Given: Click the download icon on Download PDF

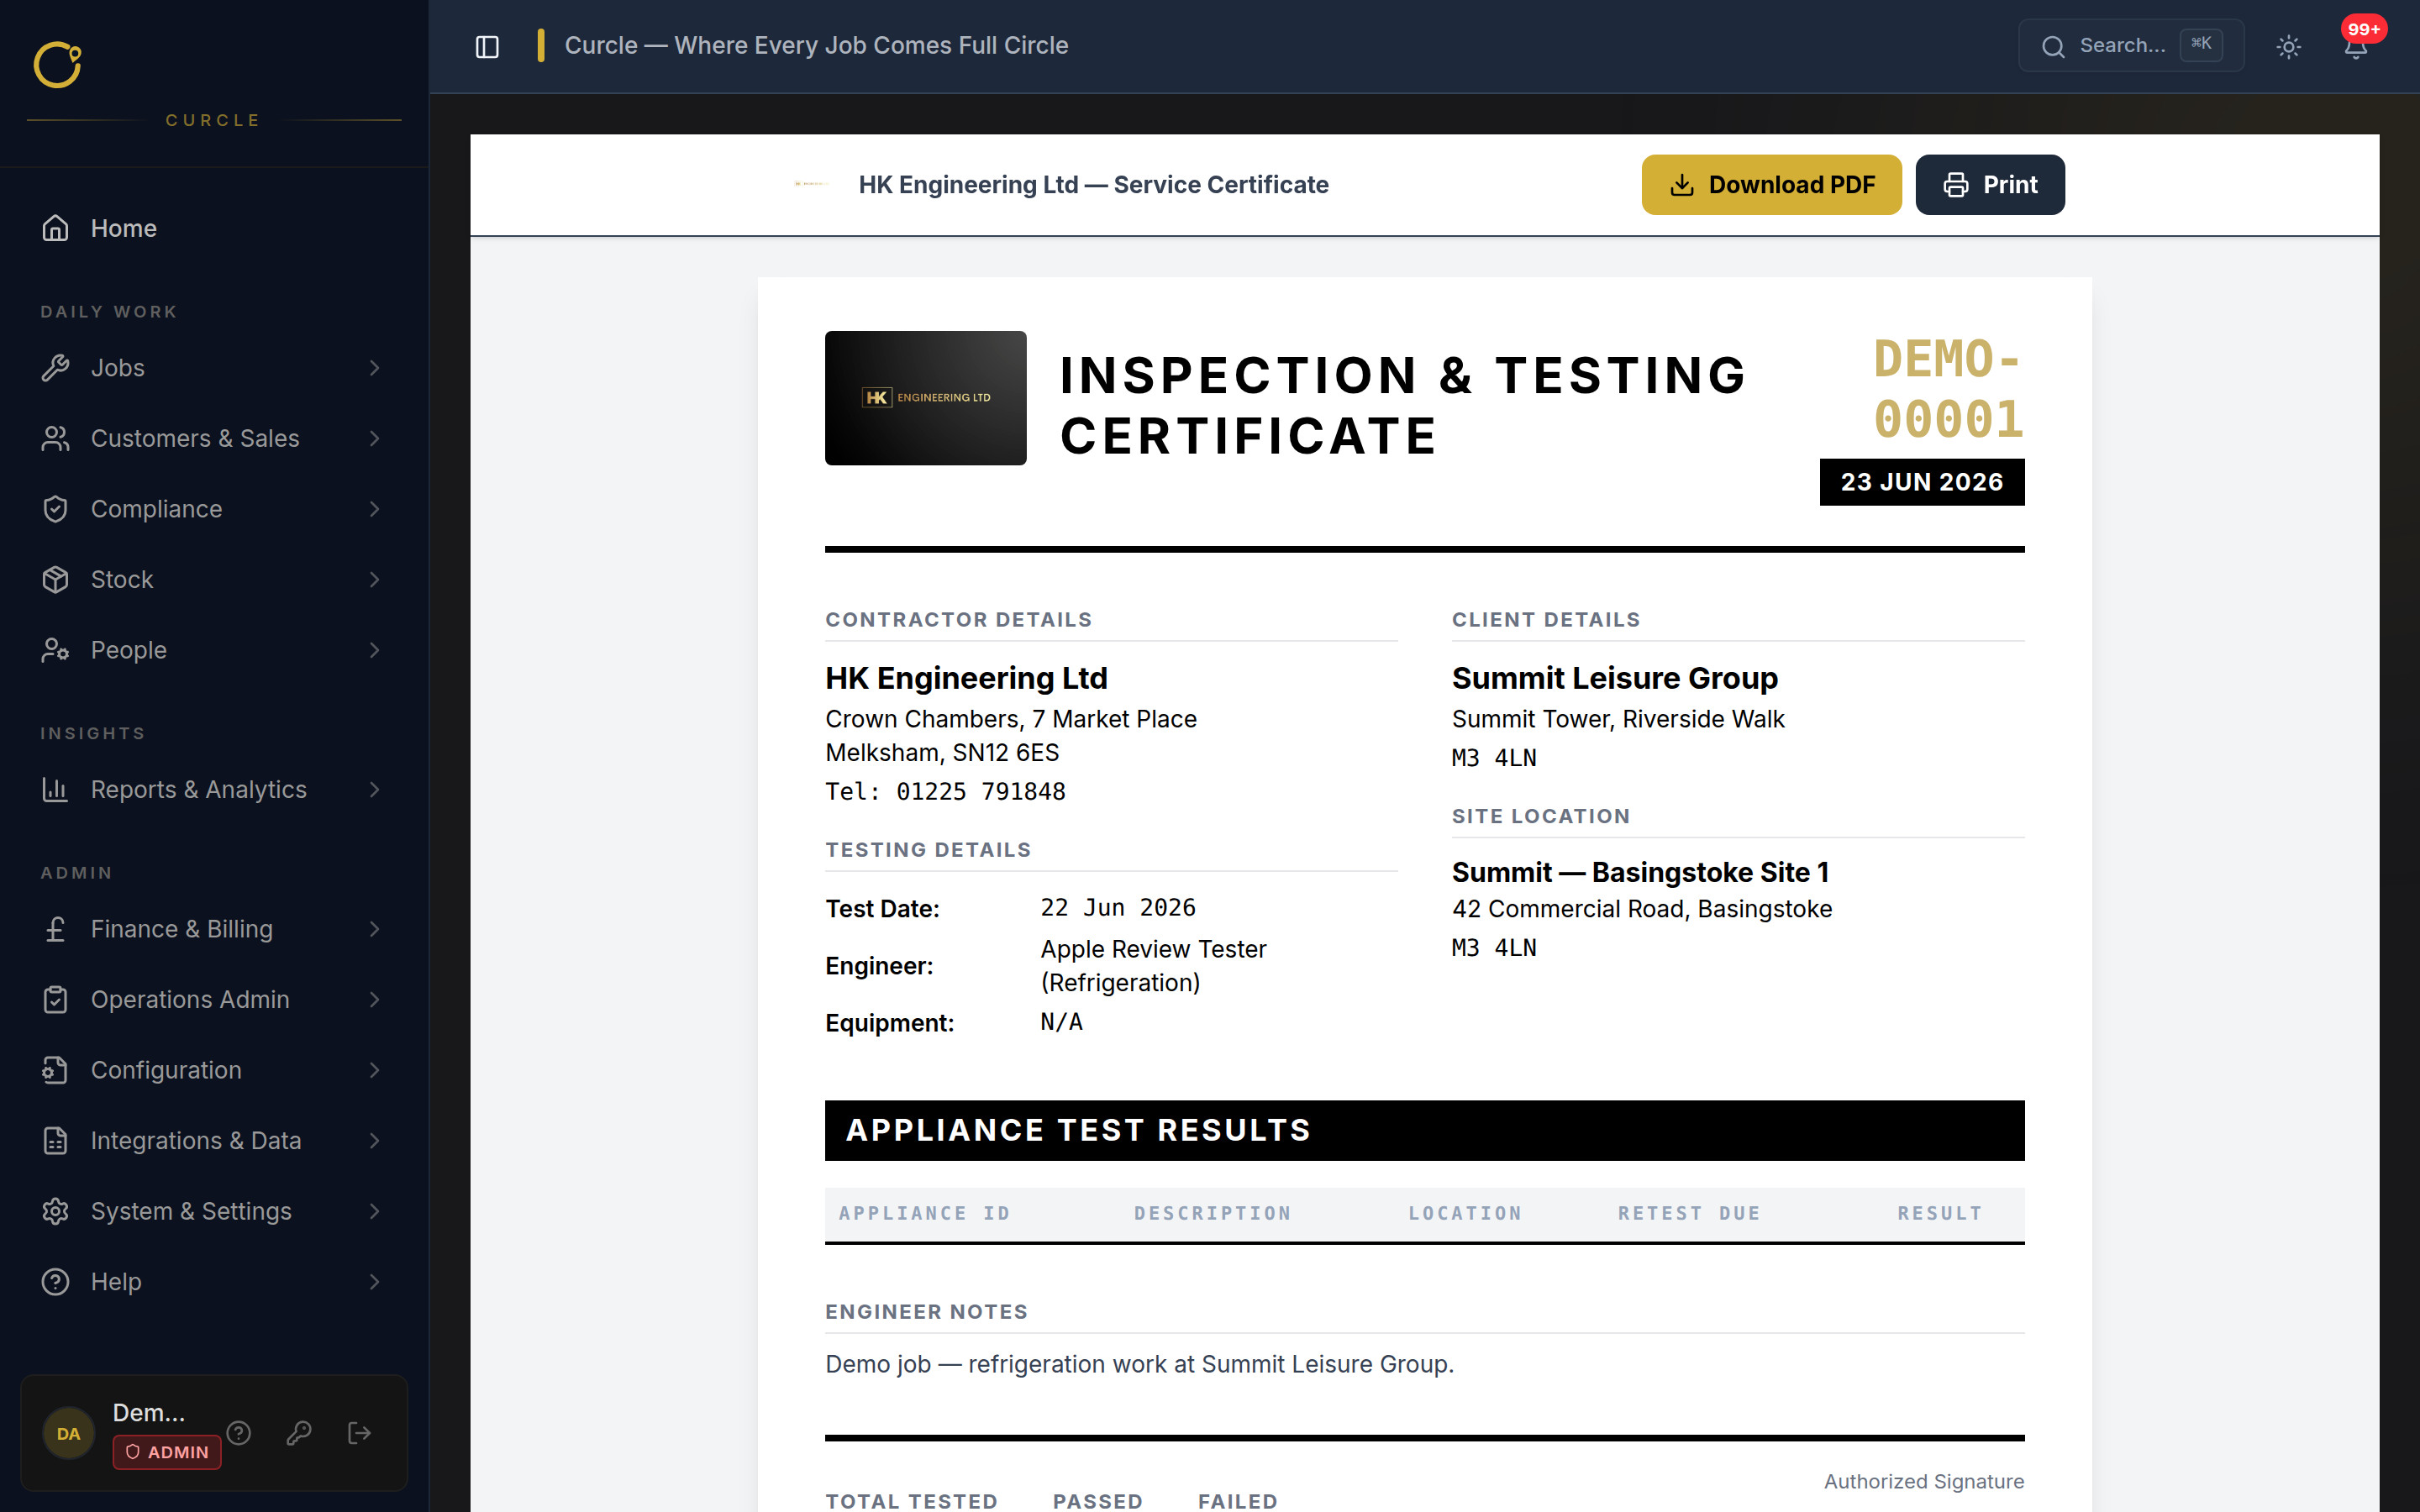Looking at the screenshot, I should pos(1682,185).
